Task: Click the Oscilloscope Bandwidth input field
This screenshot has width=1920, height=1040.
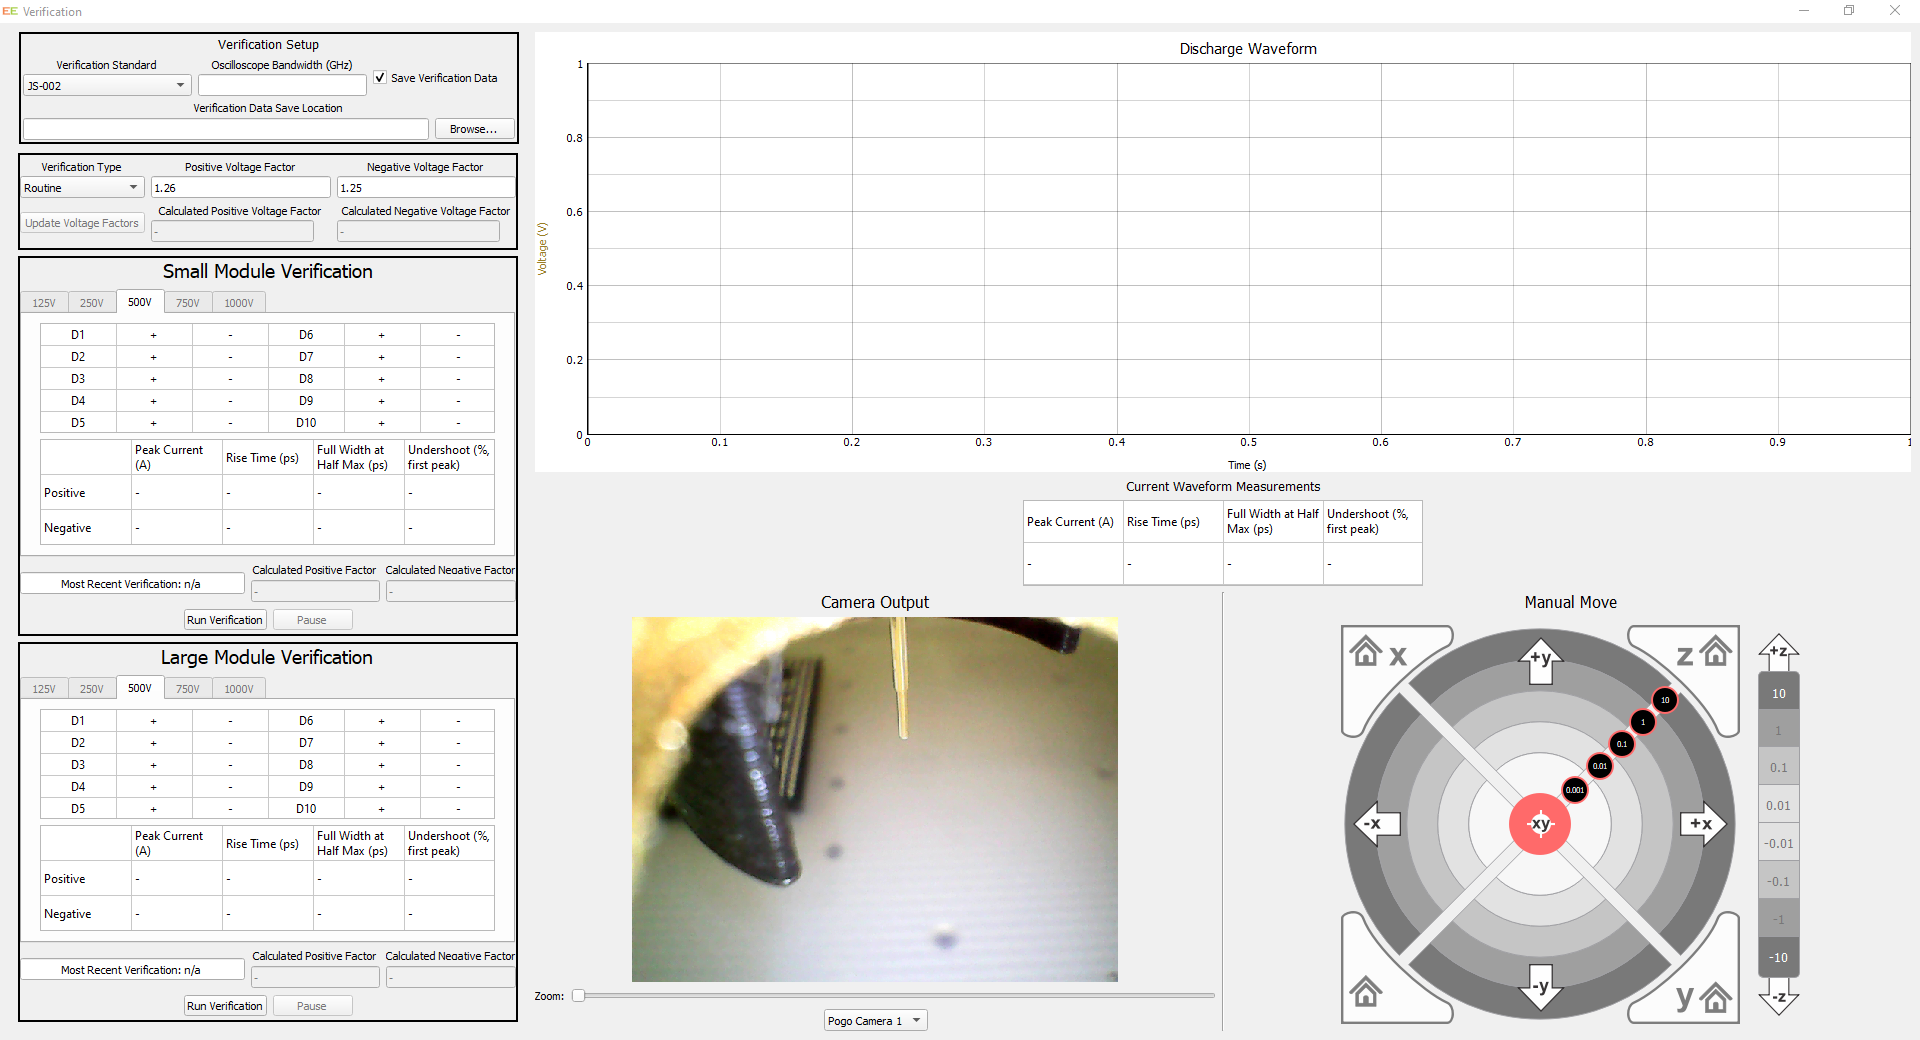Action: (282, 86)
